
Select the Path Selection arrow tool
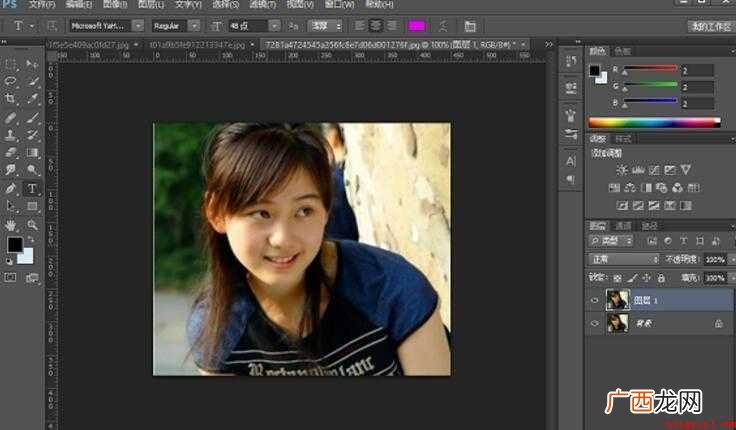tap(10, 206)
